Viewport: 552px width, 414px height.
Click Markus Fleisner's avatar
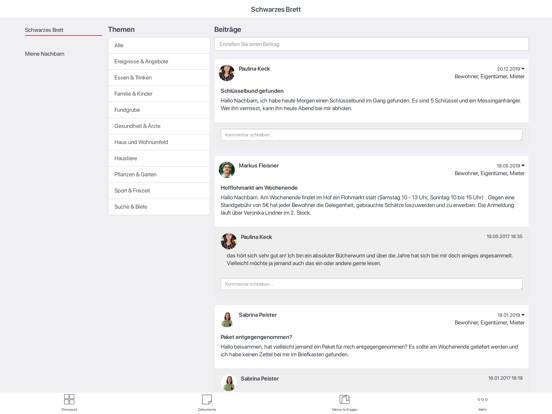[x=226, y=170]
